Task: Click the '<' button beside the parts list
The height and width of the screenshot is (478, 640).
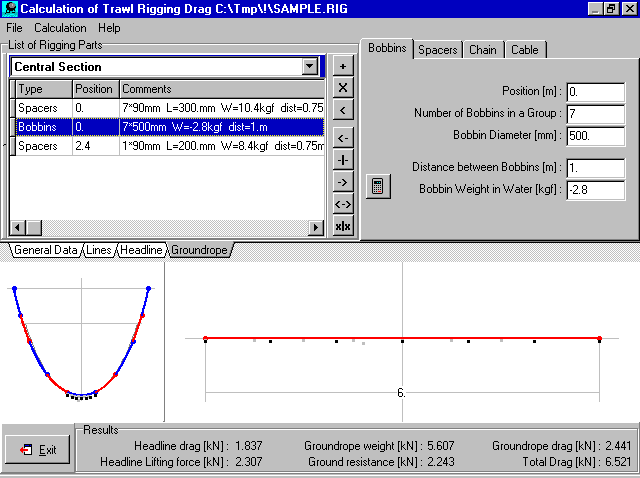Action: (x=343, y=109)
